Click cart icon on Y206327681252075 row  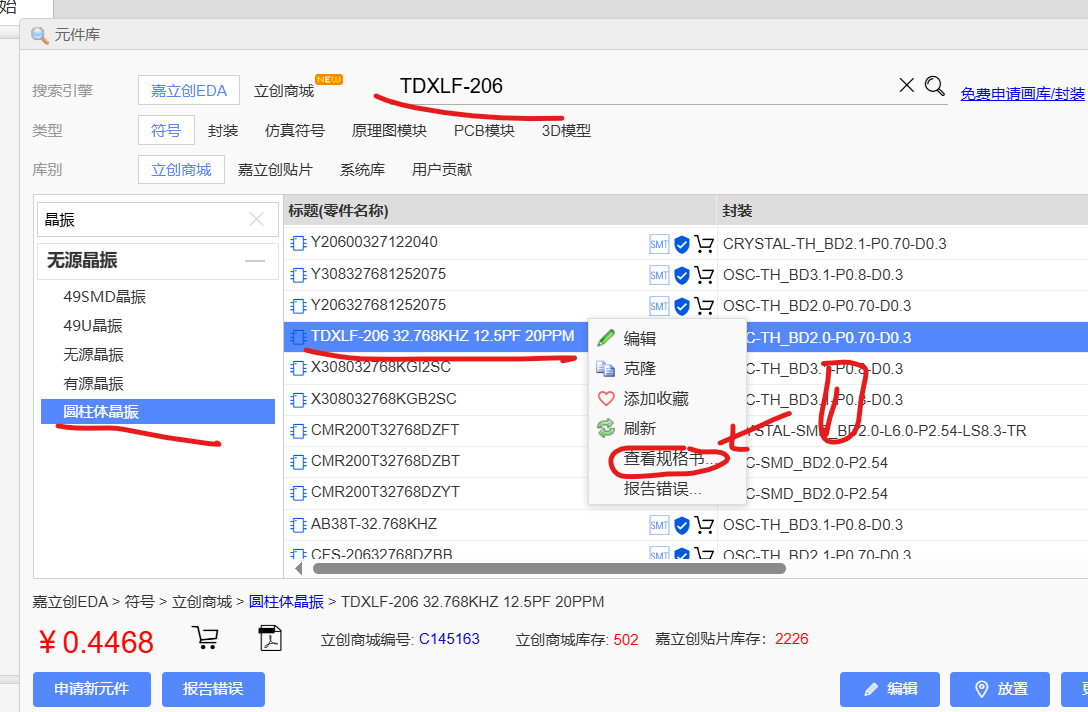click(704, 306)
